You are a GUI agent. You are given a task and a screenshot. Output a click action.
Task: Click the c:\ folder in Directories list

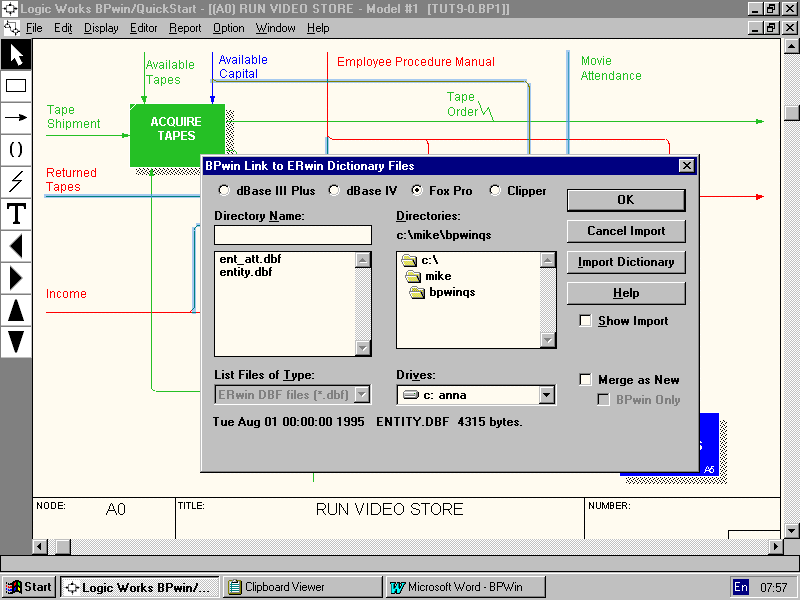419,260
